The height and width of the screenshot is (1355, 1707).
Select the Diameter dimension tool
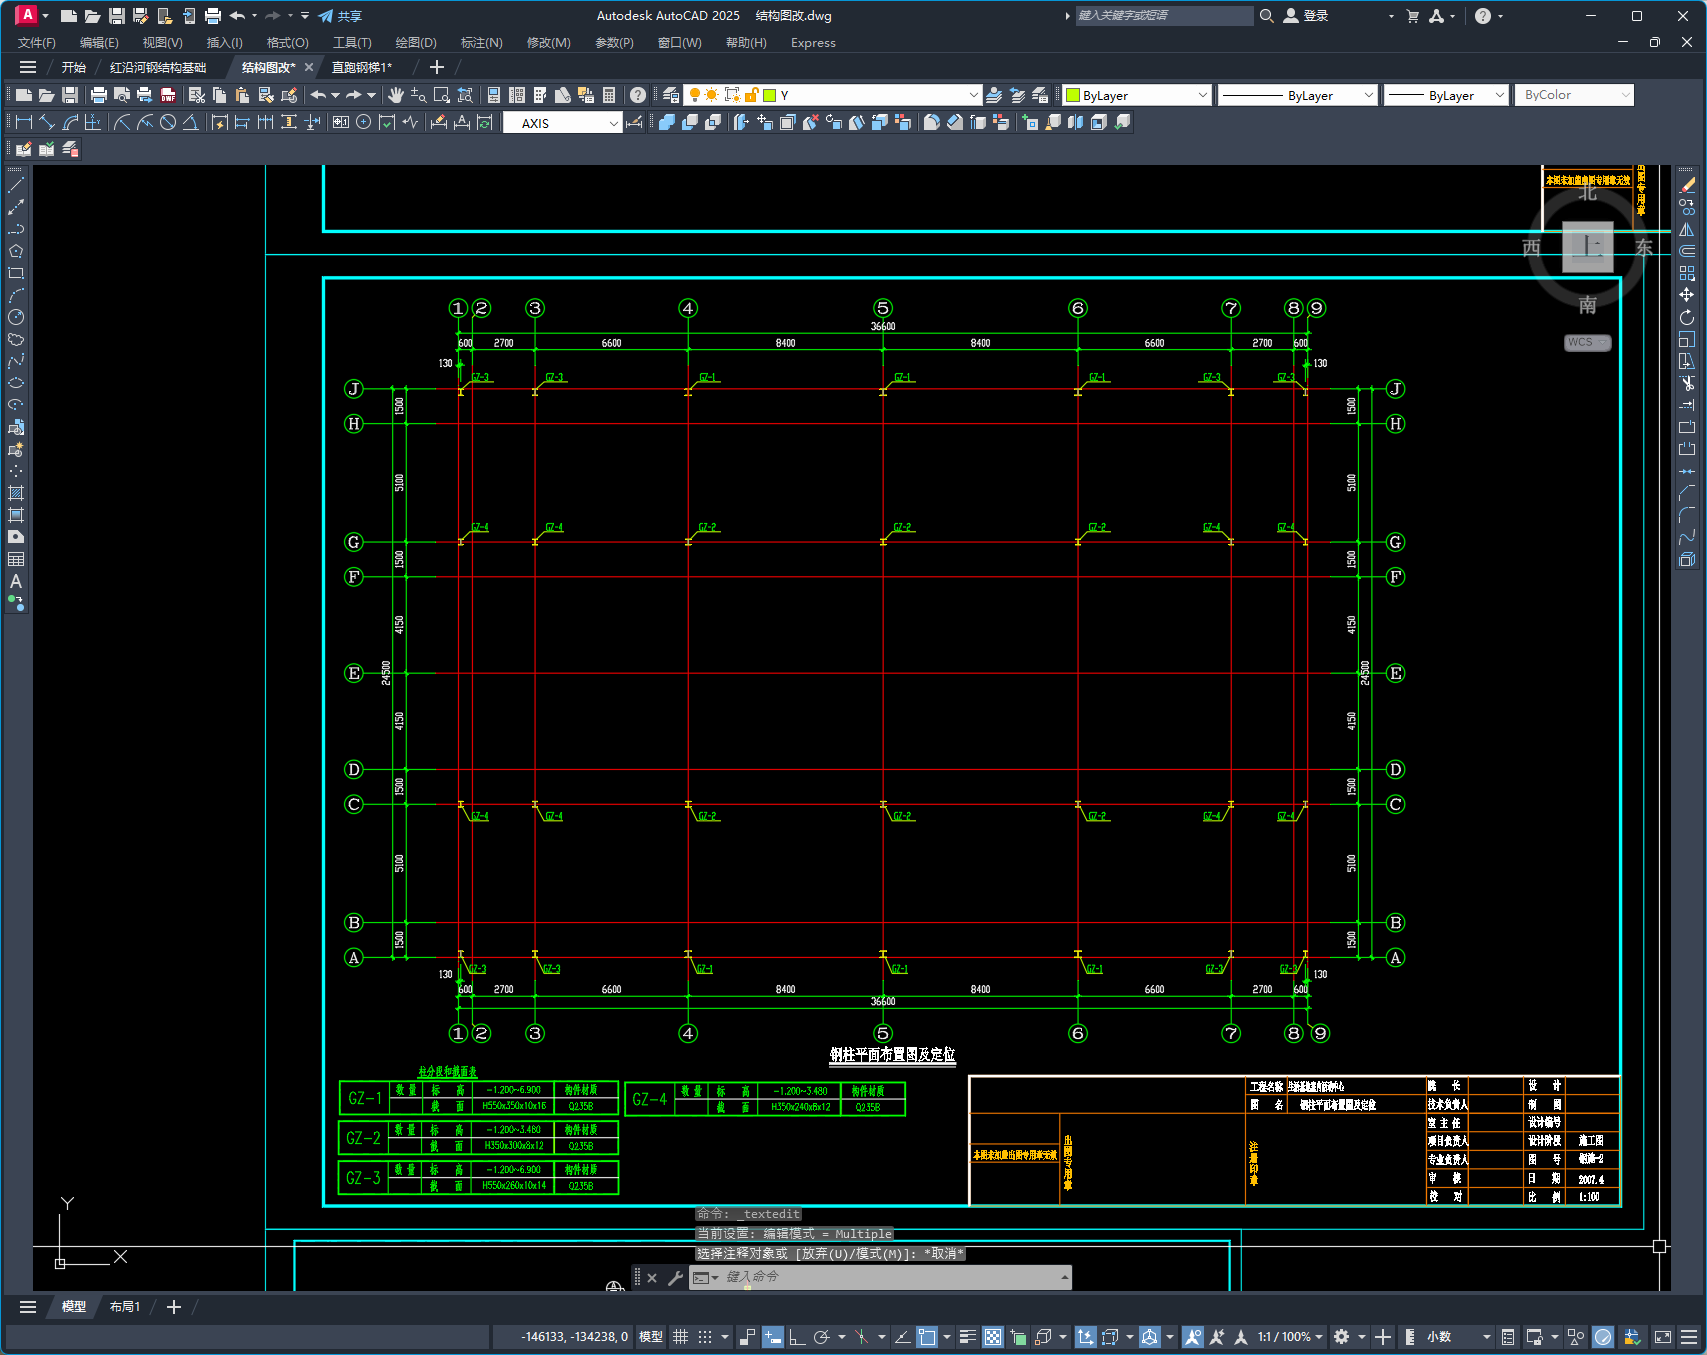coord(168,122)
